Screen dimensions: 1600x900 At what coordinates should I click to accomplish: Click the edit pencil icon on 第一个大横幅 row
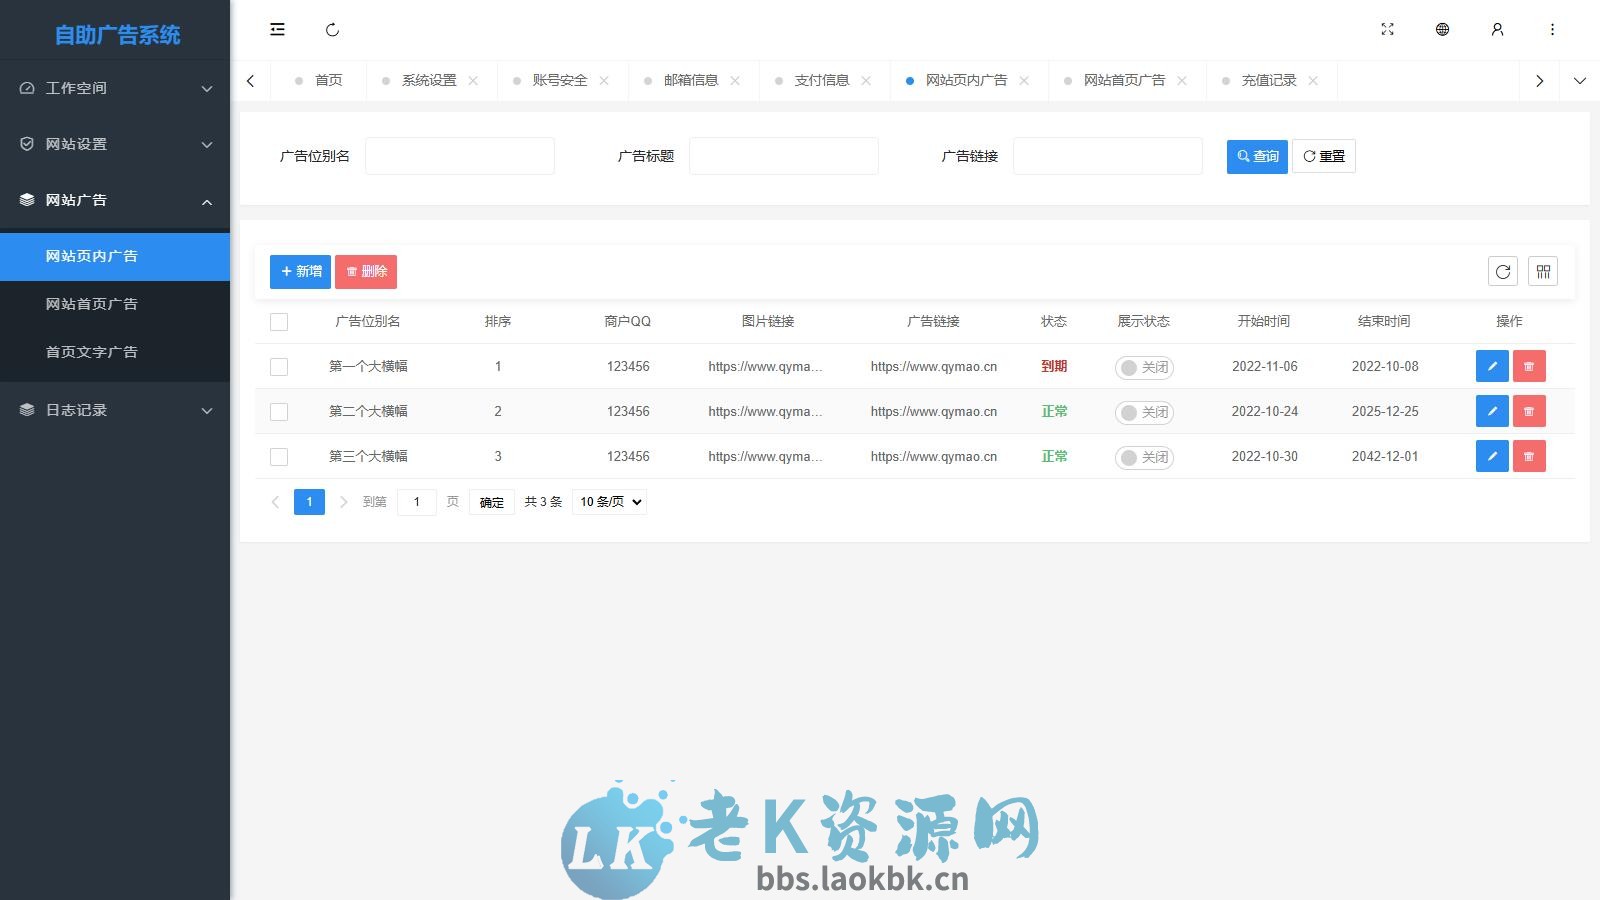[1491, 366]
